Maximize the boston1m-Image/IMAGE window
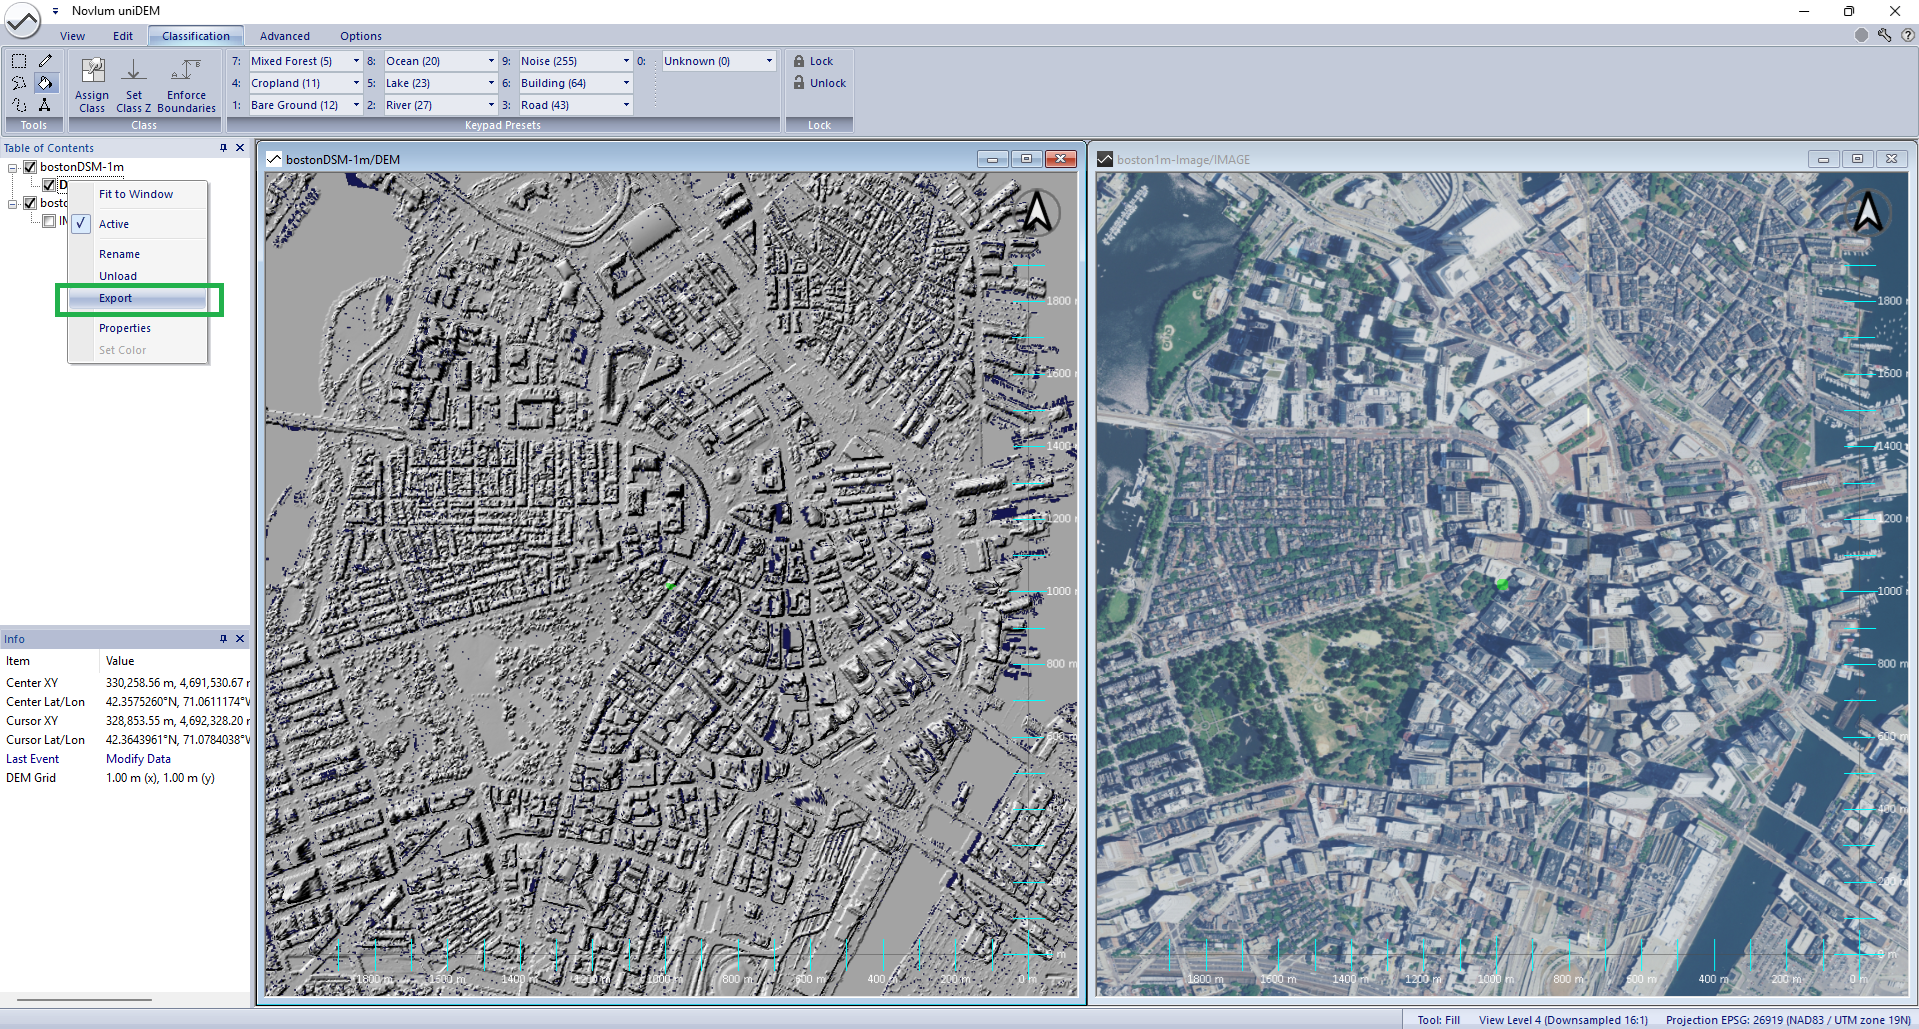 pos(1857,159)
